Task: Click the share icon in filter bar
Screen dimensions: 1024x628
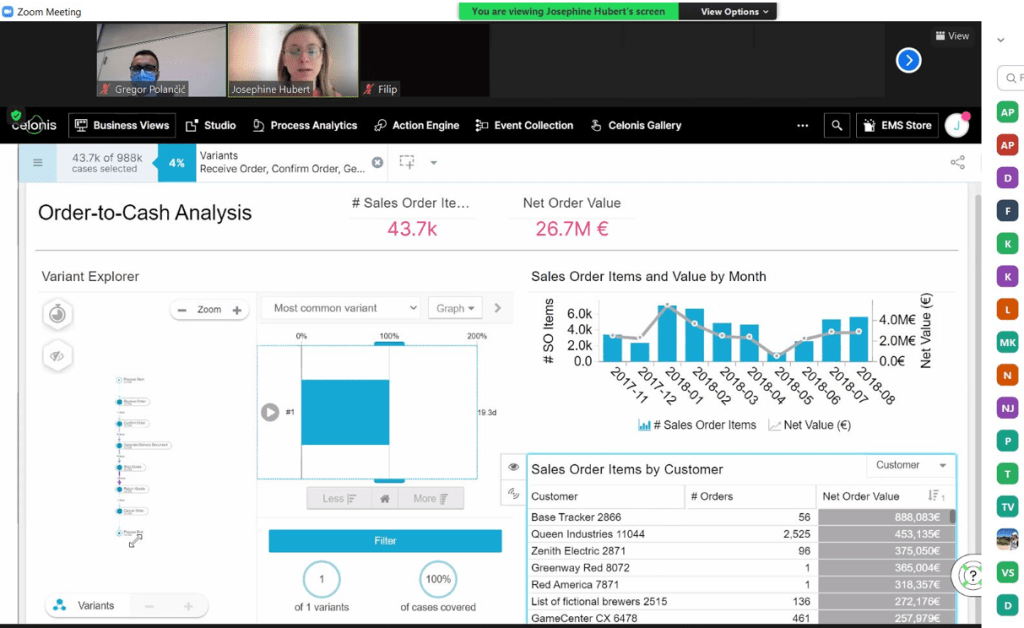Action: tap(957, 162)
